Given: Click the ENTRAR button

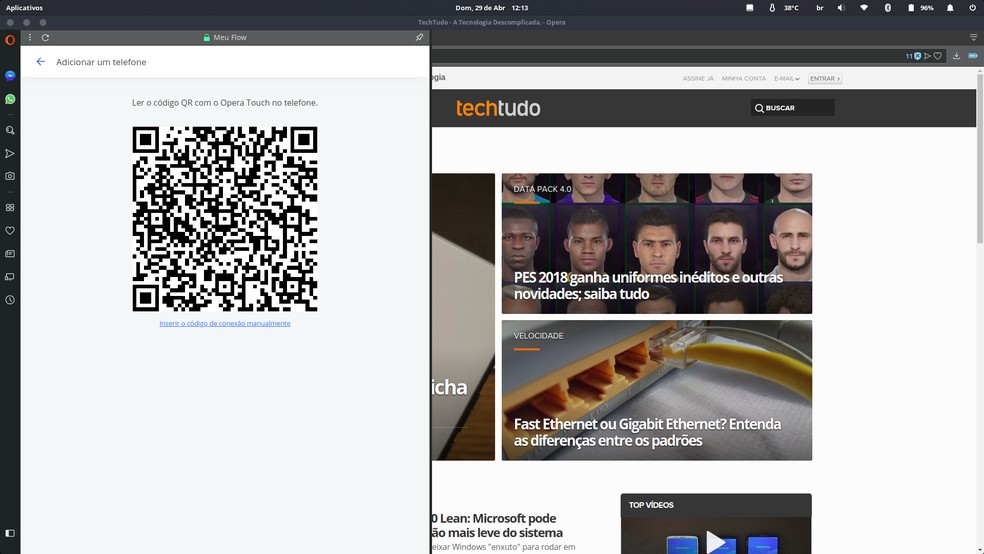Looking at the screenshot, I should point(824,78).
